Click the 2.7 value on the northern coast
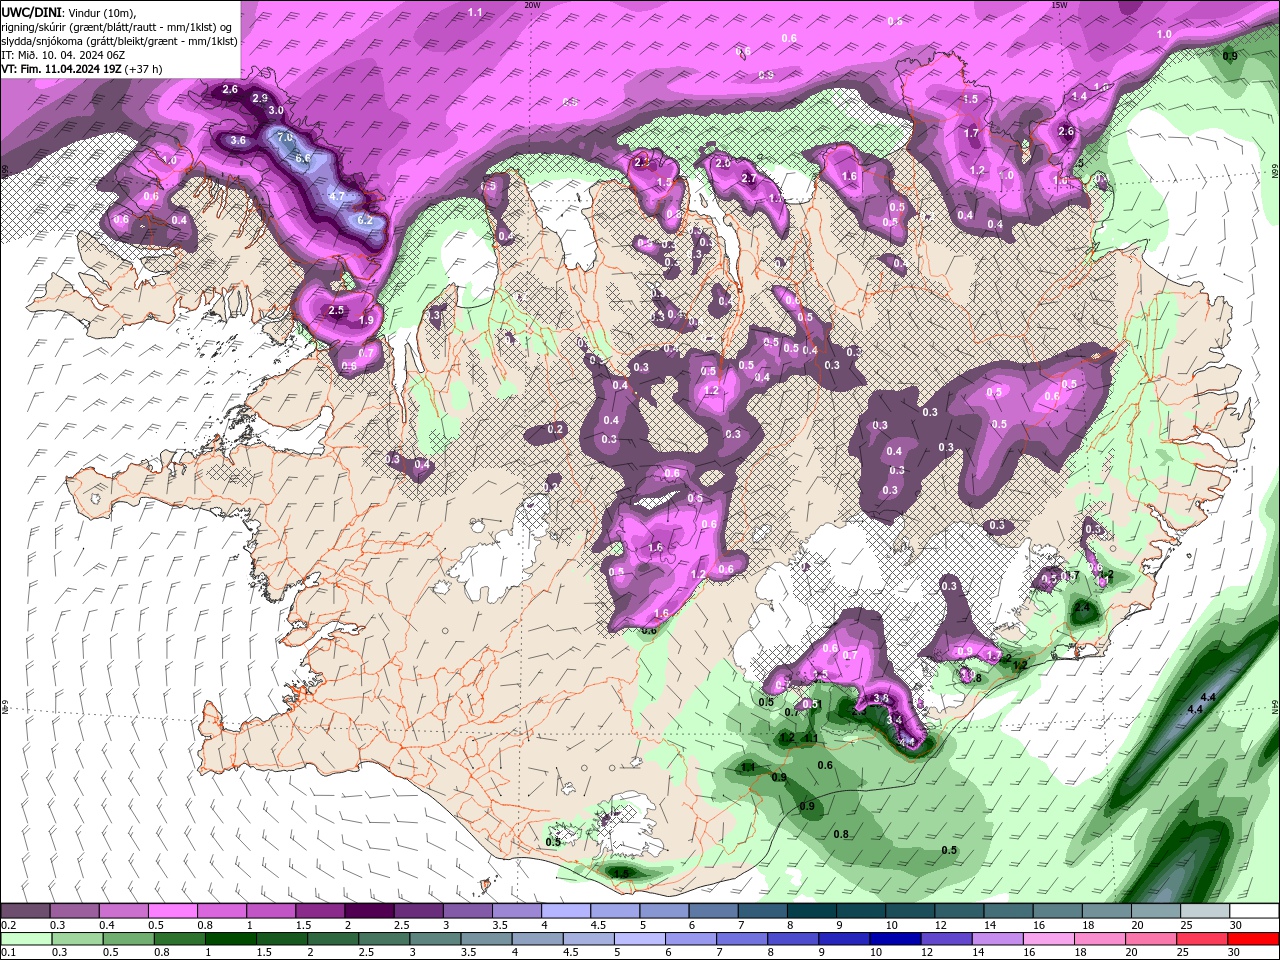The image size is (1280, 960). [x=748, y=178]
